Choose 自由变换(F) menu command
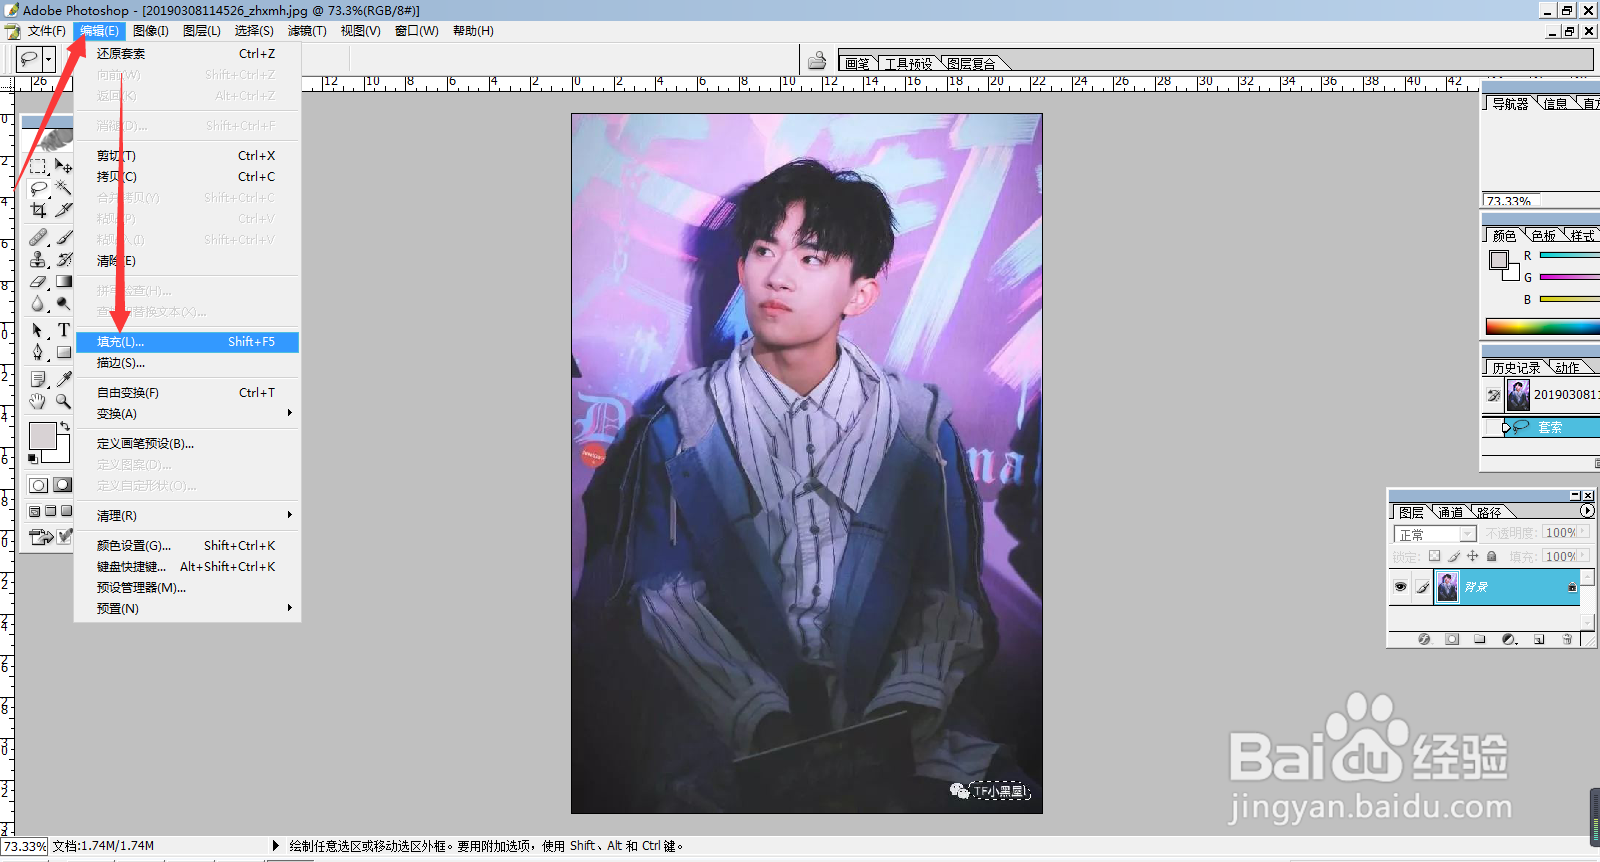This screenshot has height=862, width=1600. click(x=187, y=393)
